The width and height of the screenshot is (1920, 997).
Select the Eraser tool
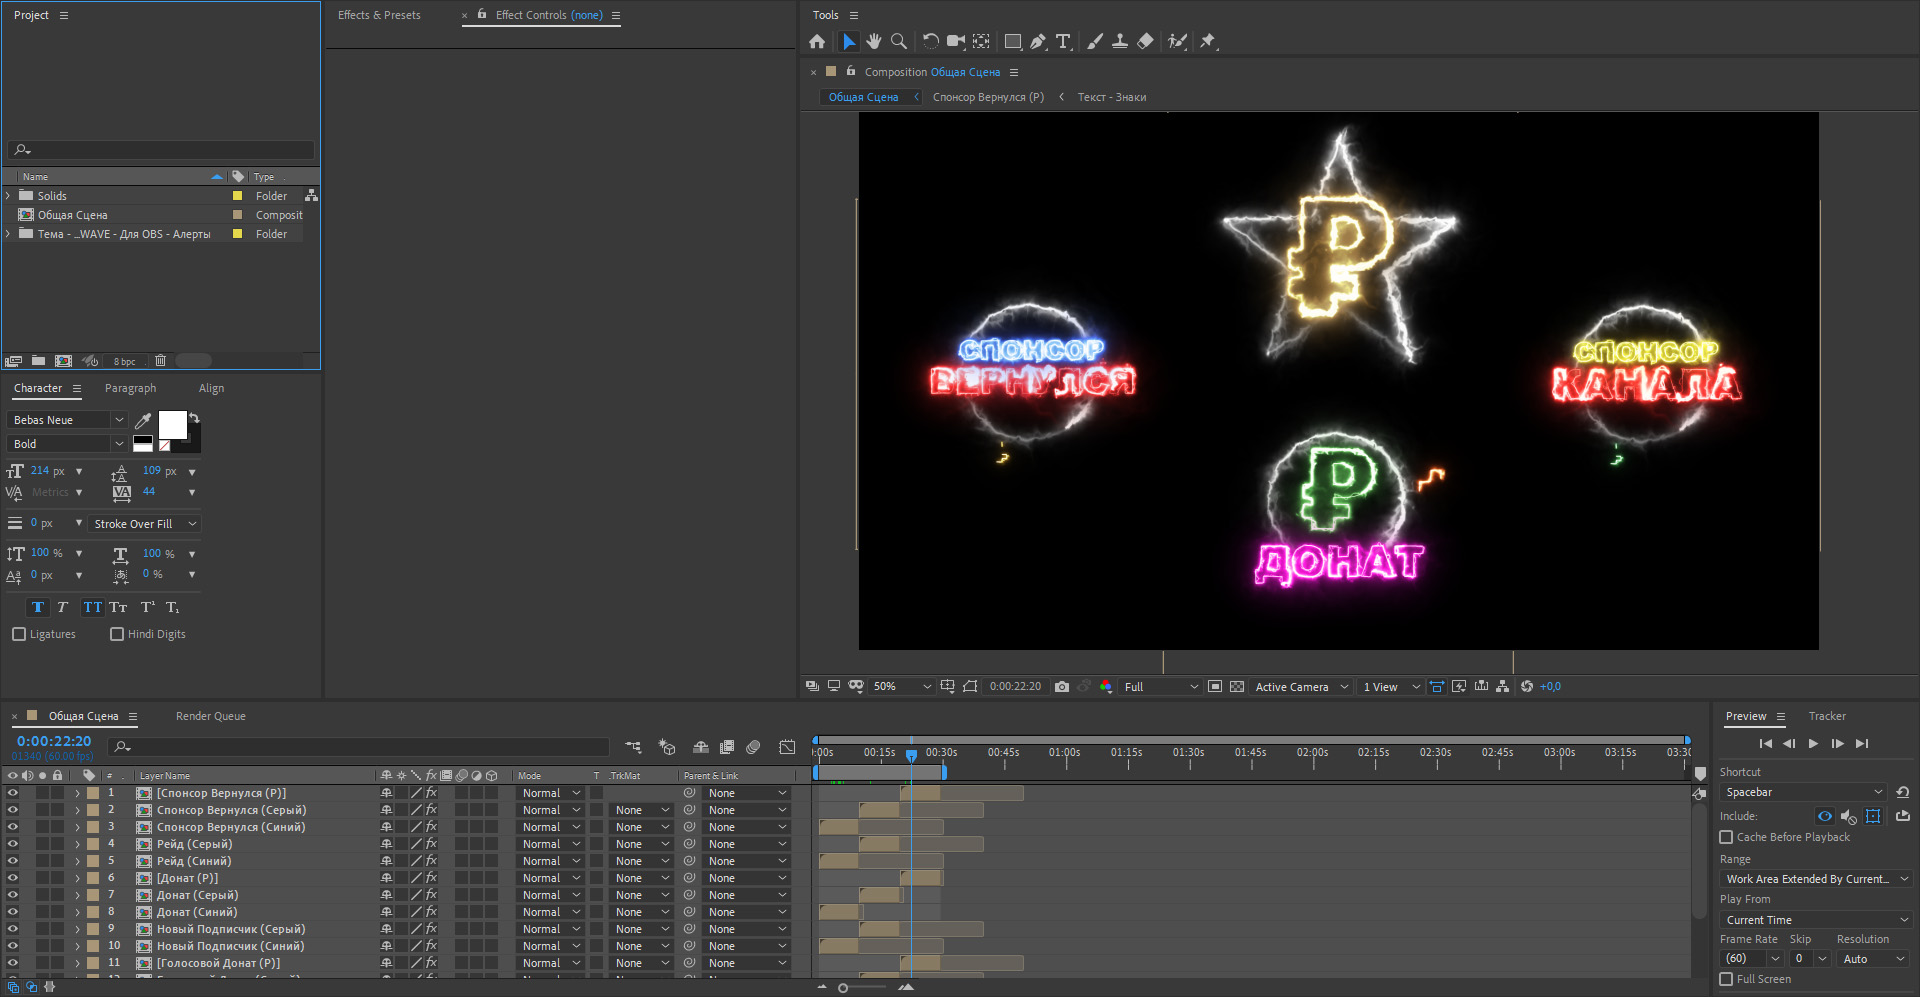pos(1146,41)
